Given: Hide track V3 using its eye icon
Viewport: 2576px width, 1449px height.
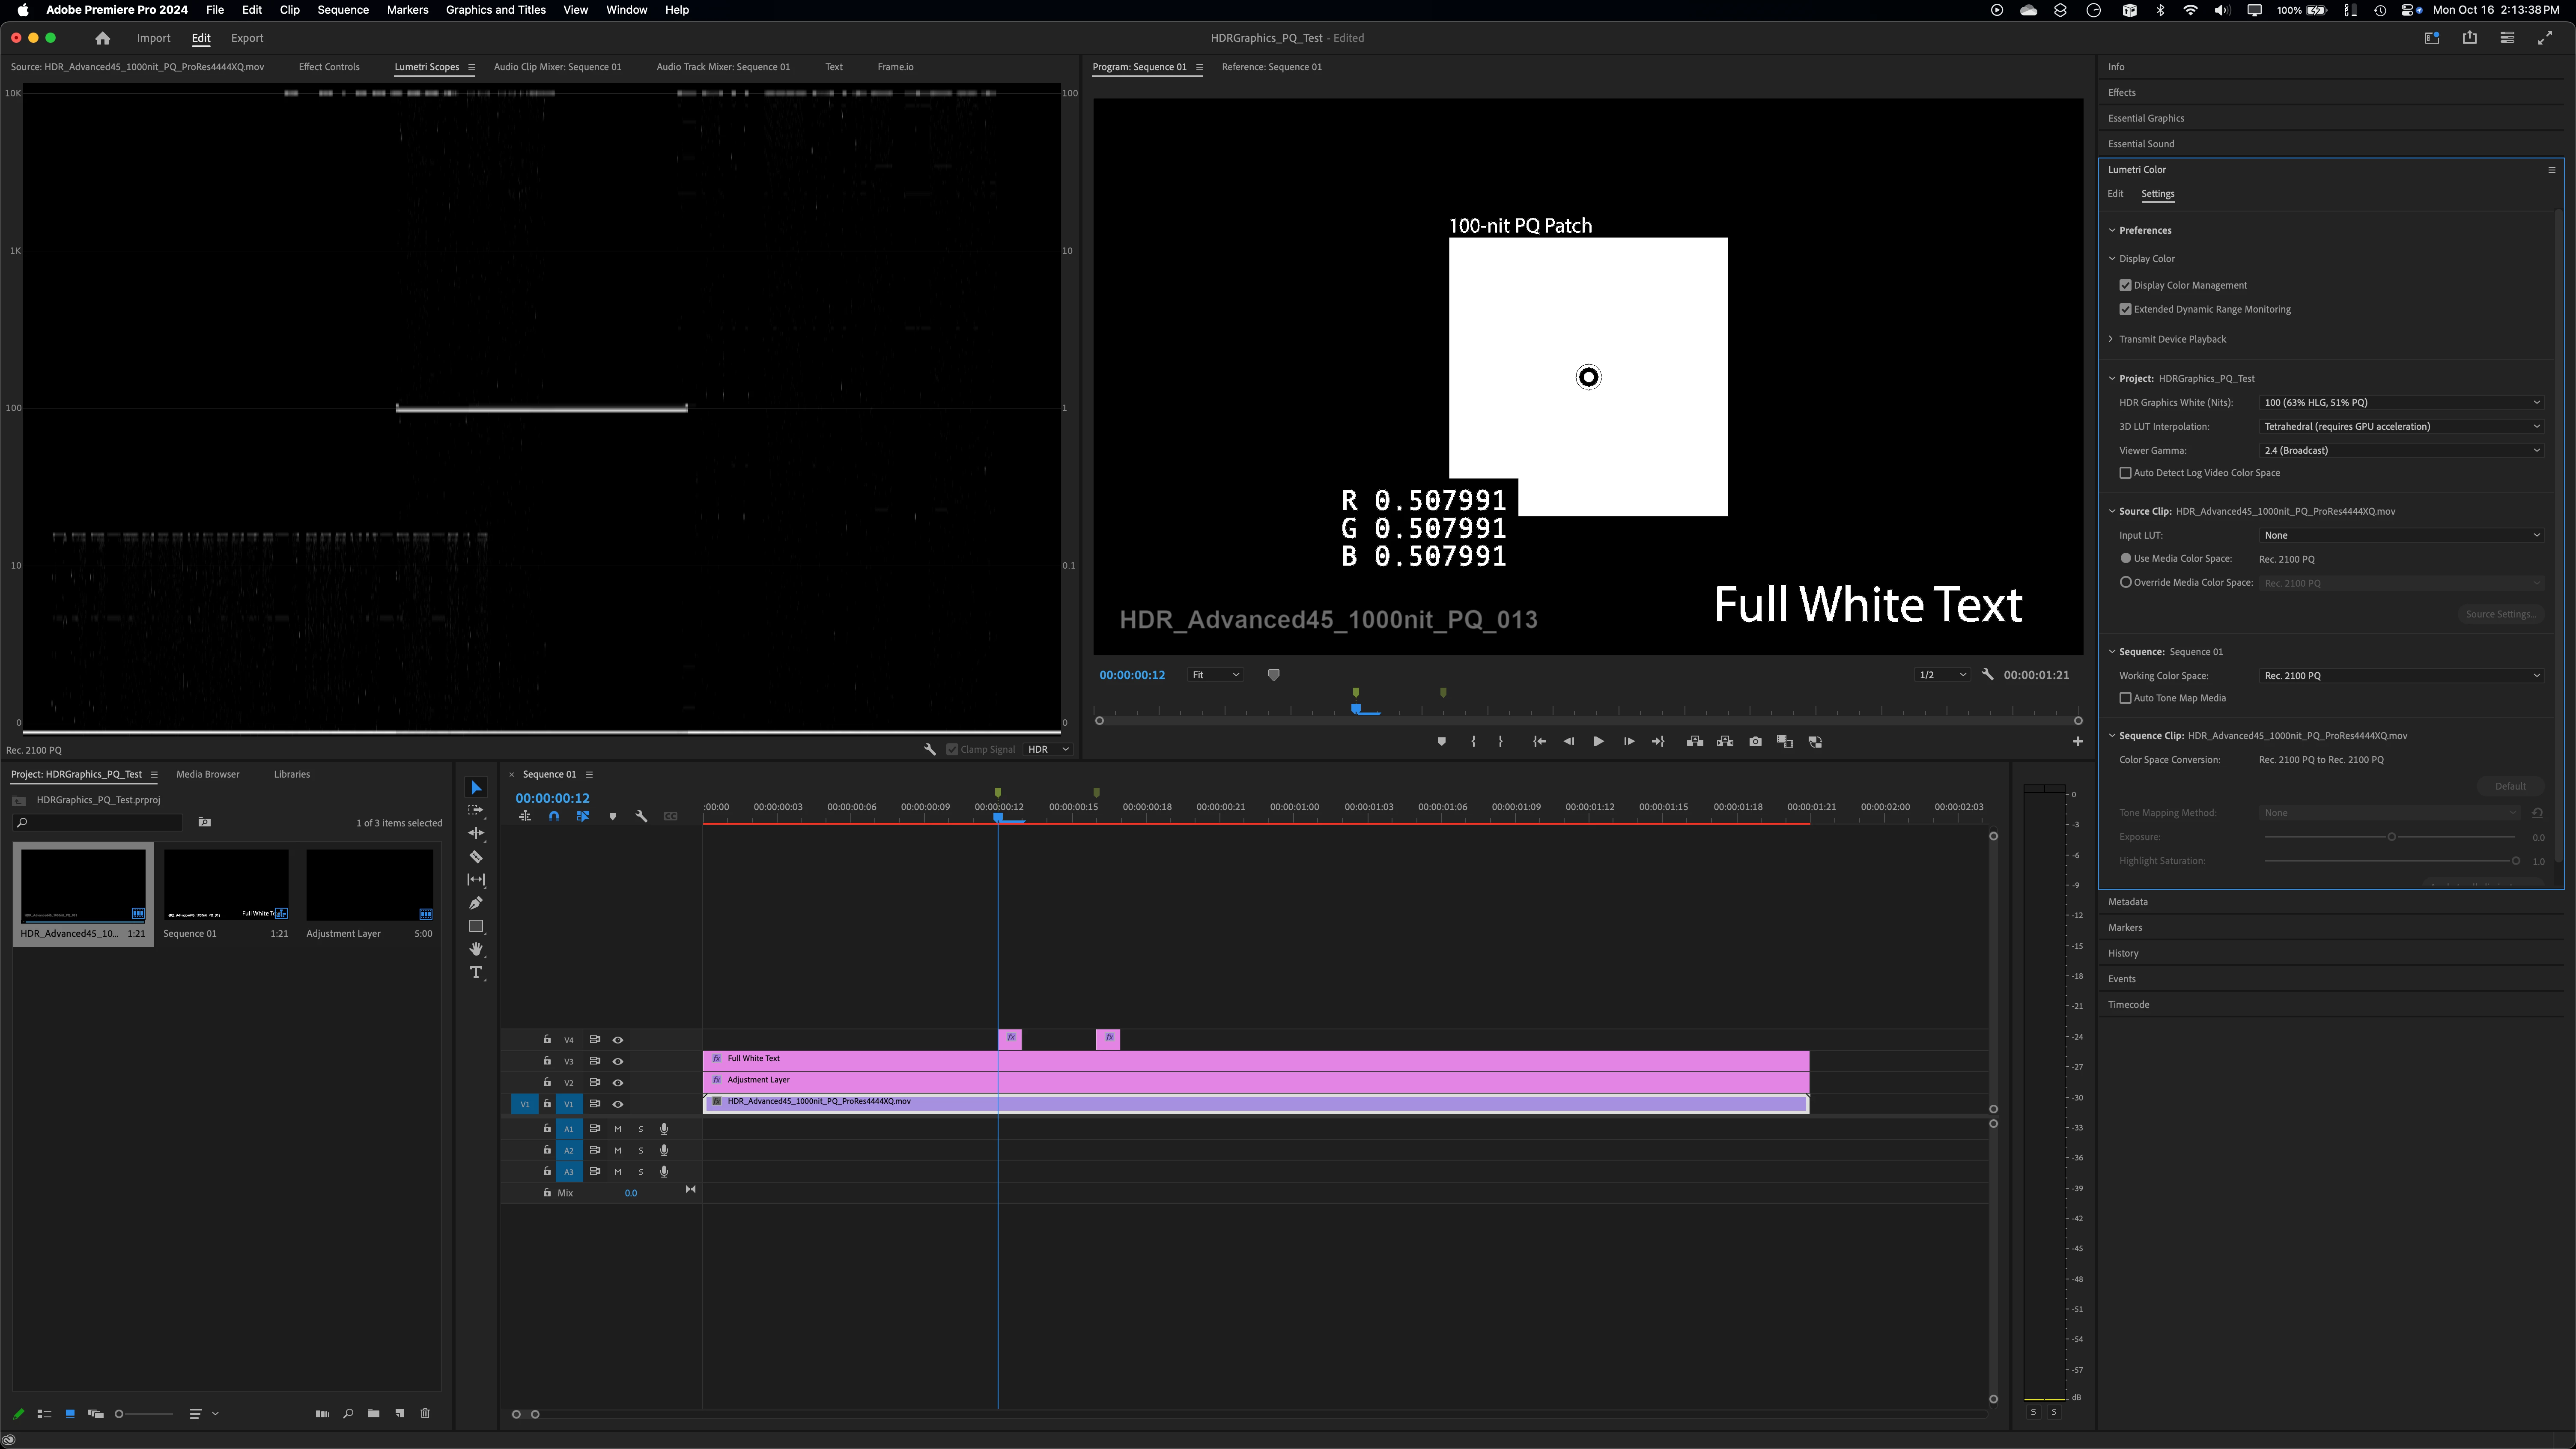Looking at the screenshot, I should 618,1061.
